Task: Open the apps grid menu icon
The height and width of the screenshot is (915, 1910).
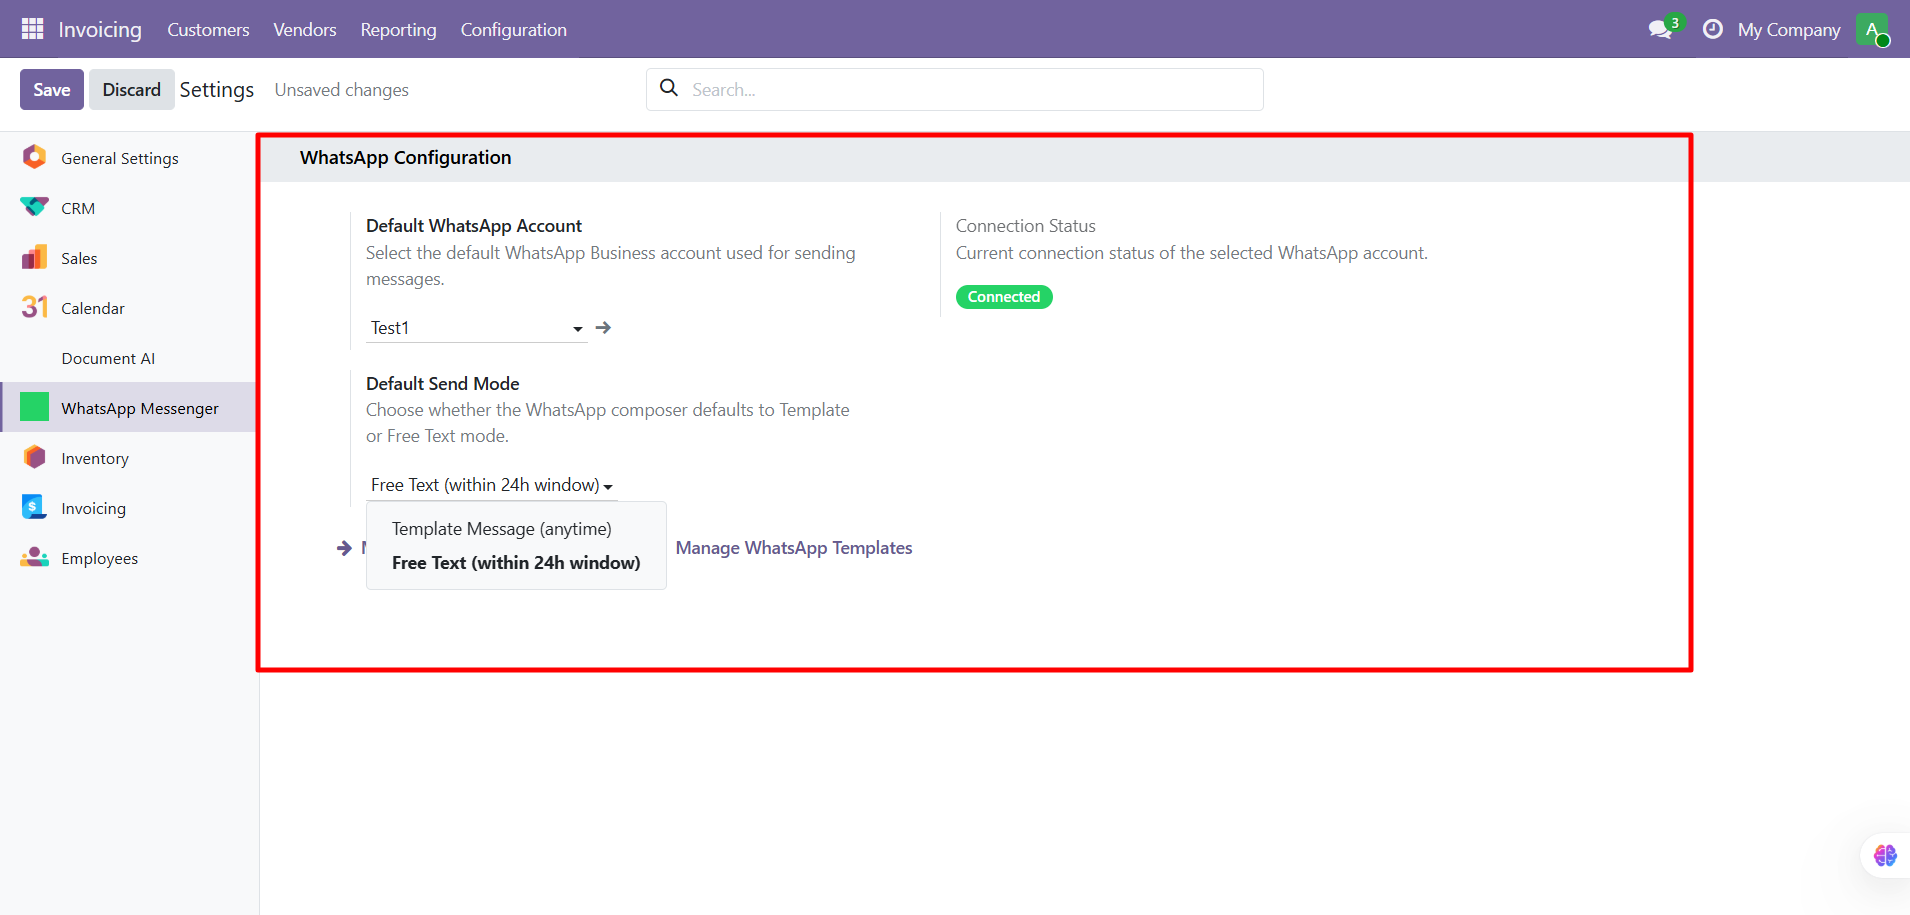Action: tap(32, 29)
